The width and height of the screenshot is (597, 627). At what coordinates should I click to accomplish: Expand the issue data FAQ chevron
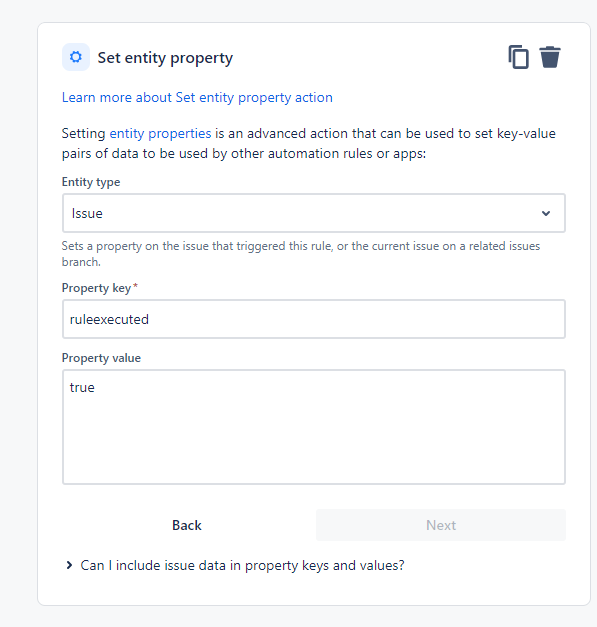[69, 565]
